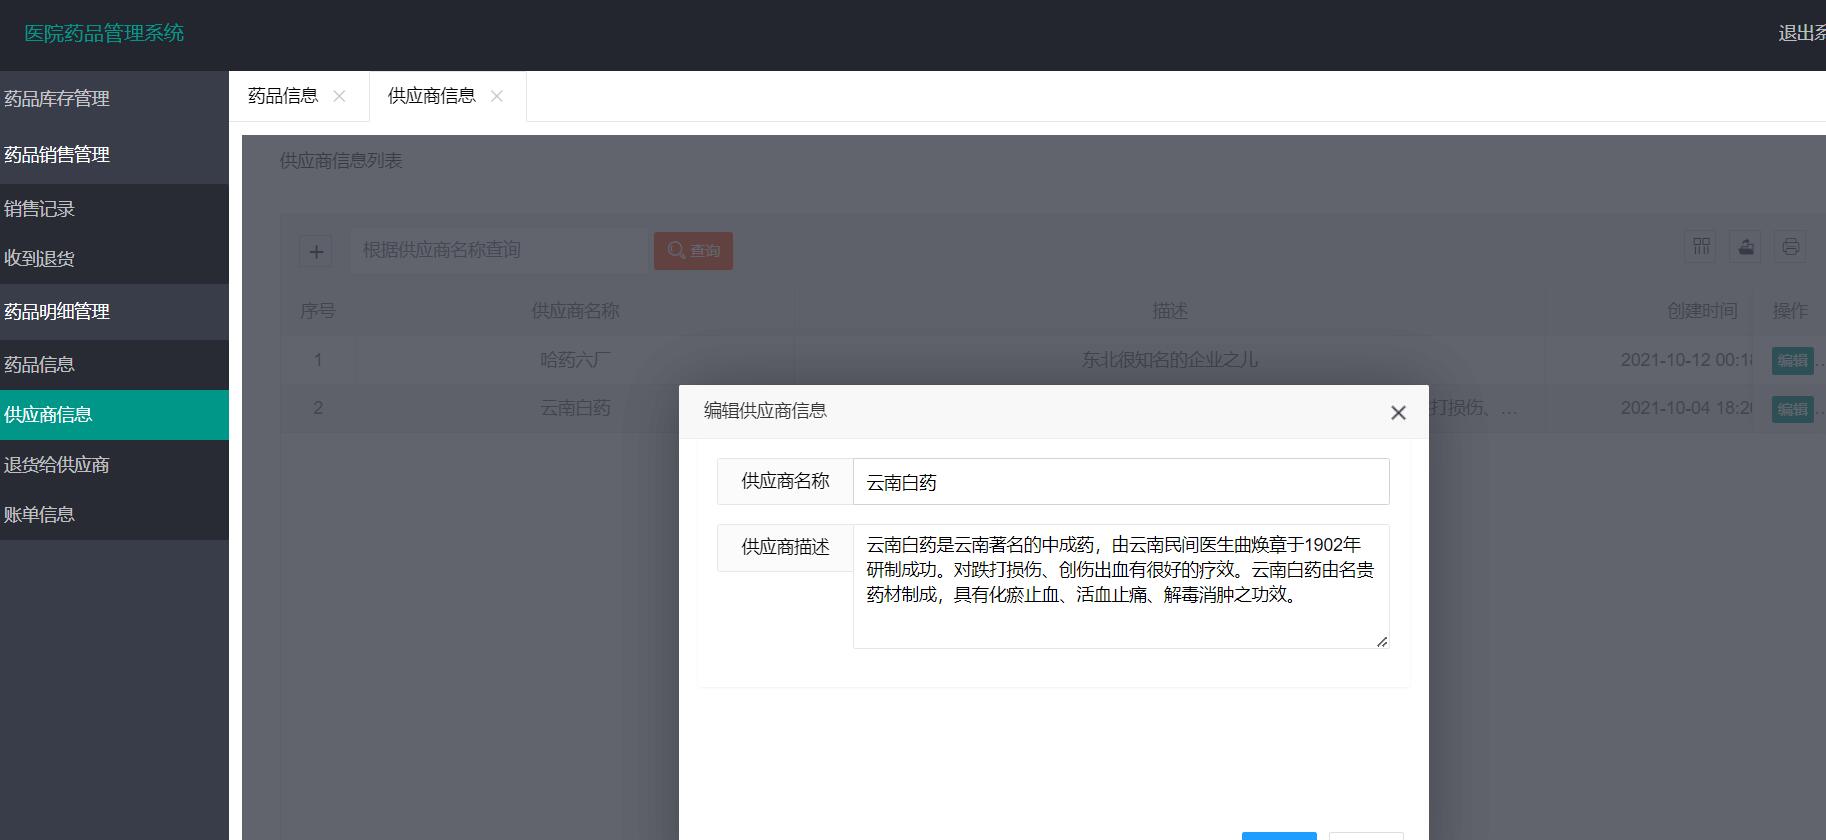Click the 描述 column header
The height and width of the screenshot is (840, 1826).
(x=1170, y=311)
